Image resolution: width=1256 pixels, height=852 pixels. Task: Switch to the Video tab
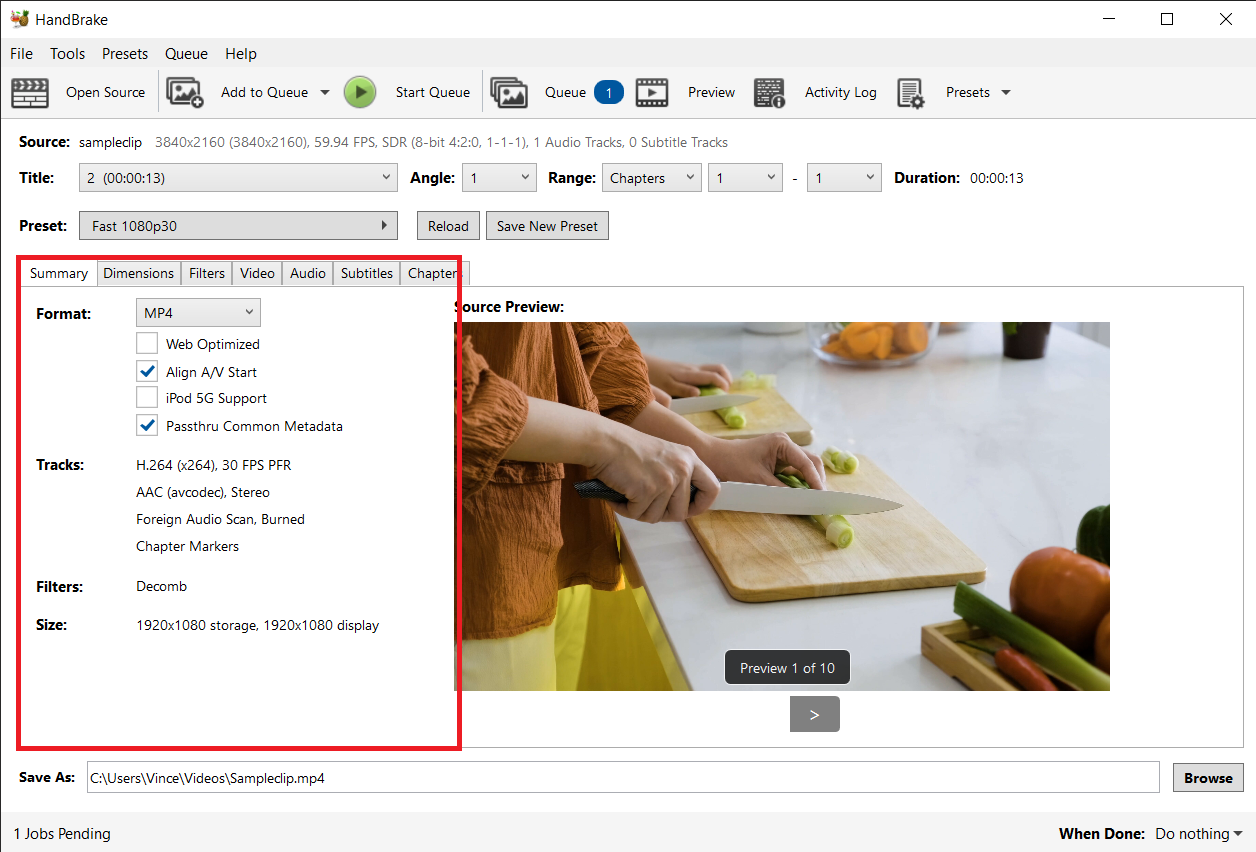pyautogui.click(x=257, y=272)
